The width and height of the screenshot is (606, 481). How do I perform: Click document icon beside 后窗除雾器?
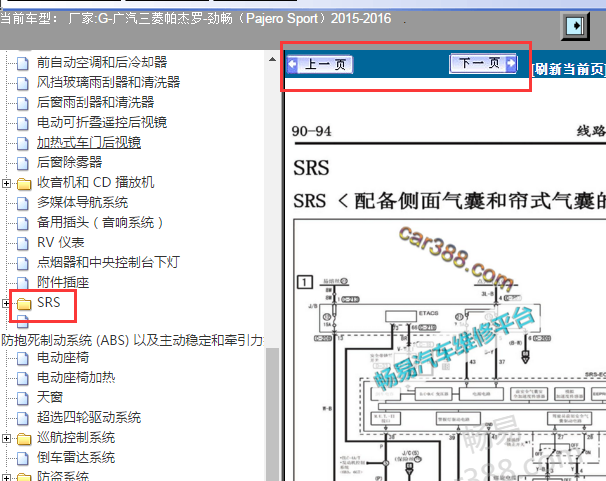pos(23,163)
